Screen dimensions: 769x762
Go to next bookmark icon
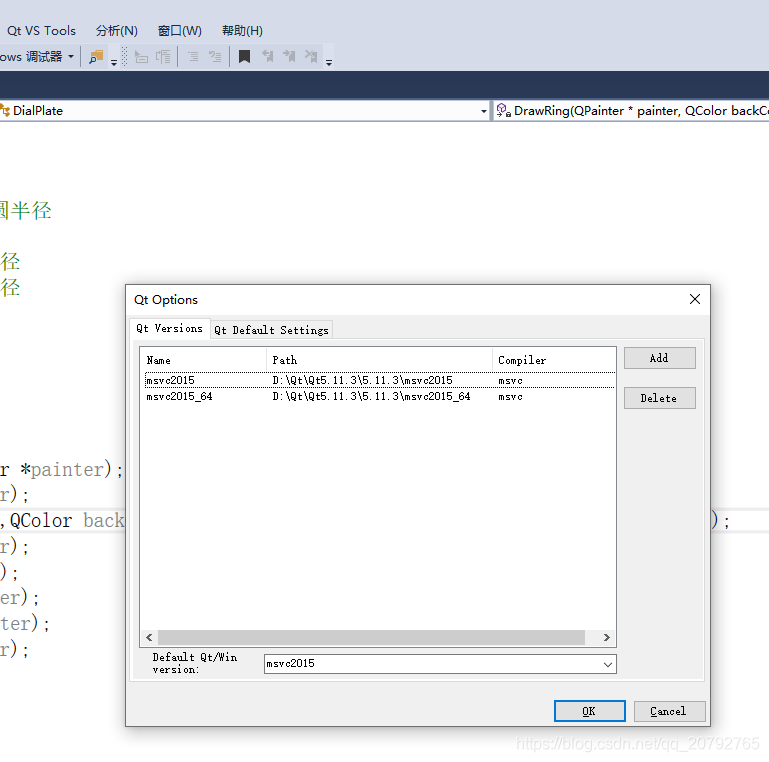pos(289,57)
